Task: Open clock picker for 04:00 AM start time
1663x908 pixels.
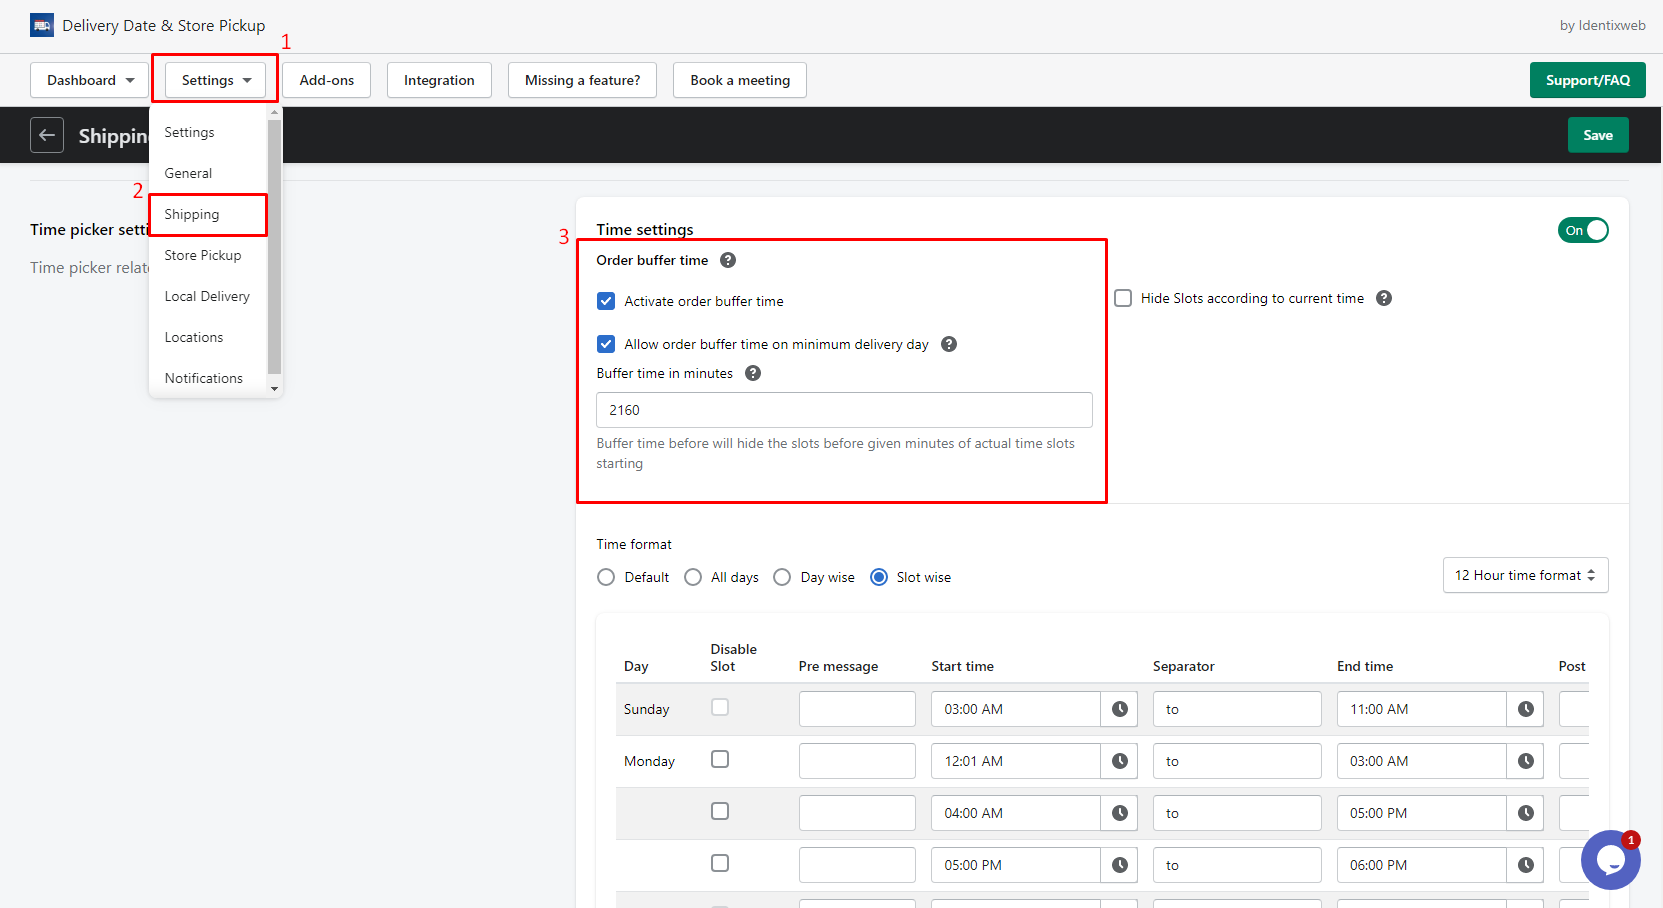Action: pyautogui.click(x=1120, y=813)
